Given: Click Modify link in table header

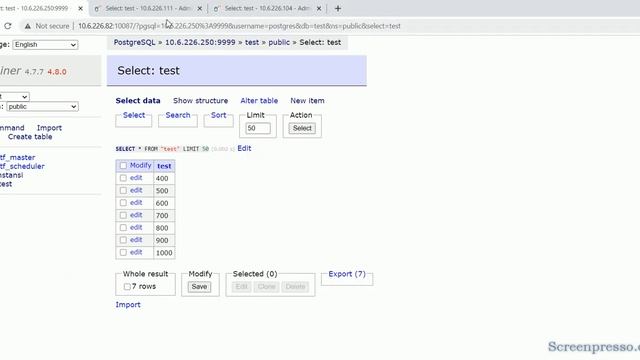Looking at the screenshot, I should coord(140,165).
